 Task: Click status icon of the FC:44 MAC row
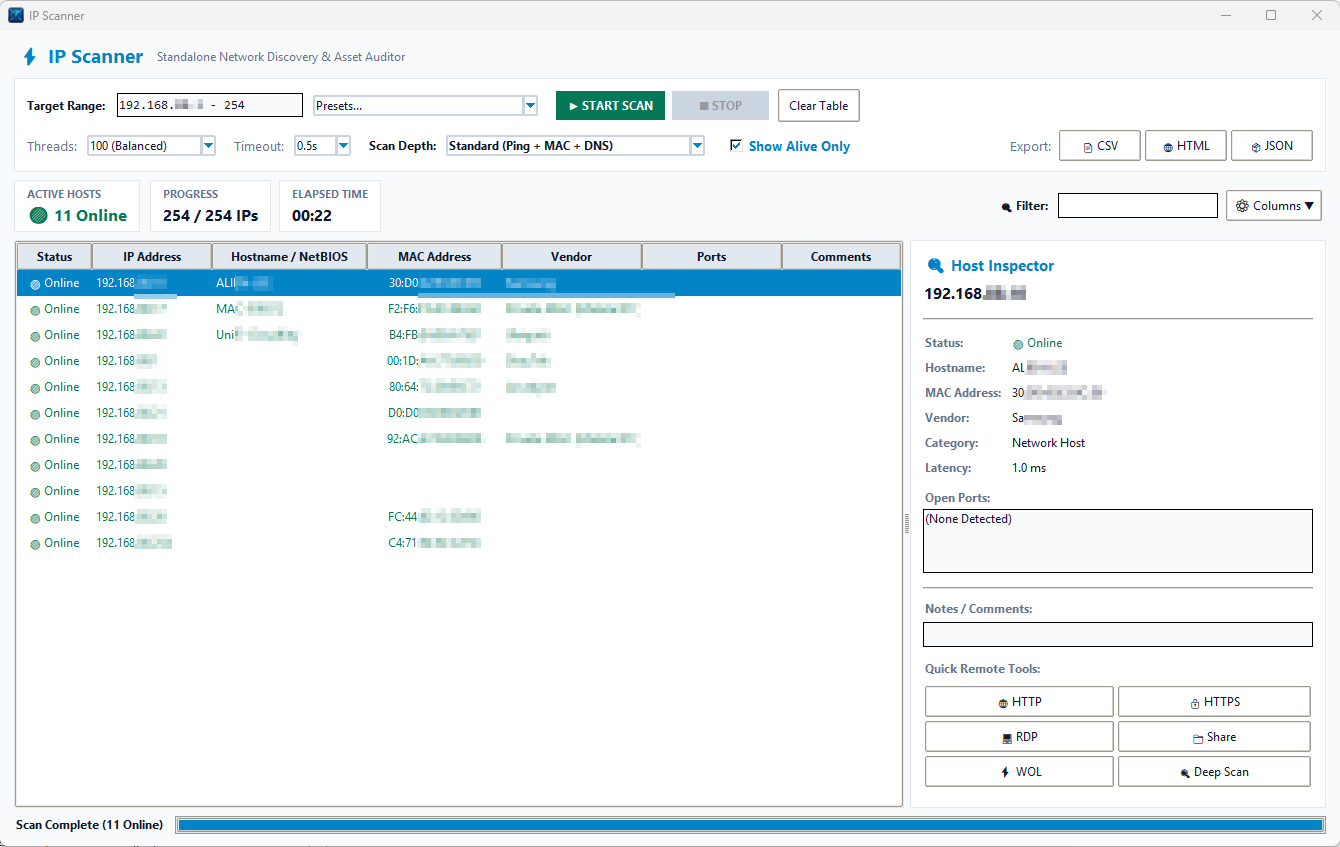coord(35,518)
